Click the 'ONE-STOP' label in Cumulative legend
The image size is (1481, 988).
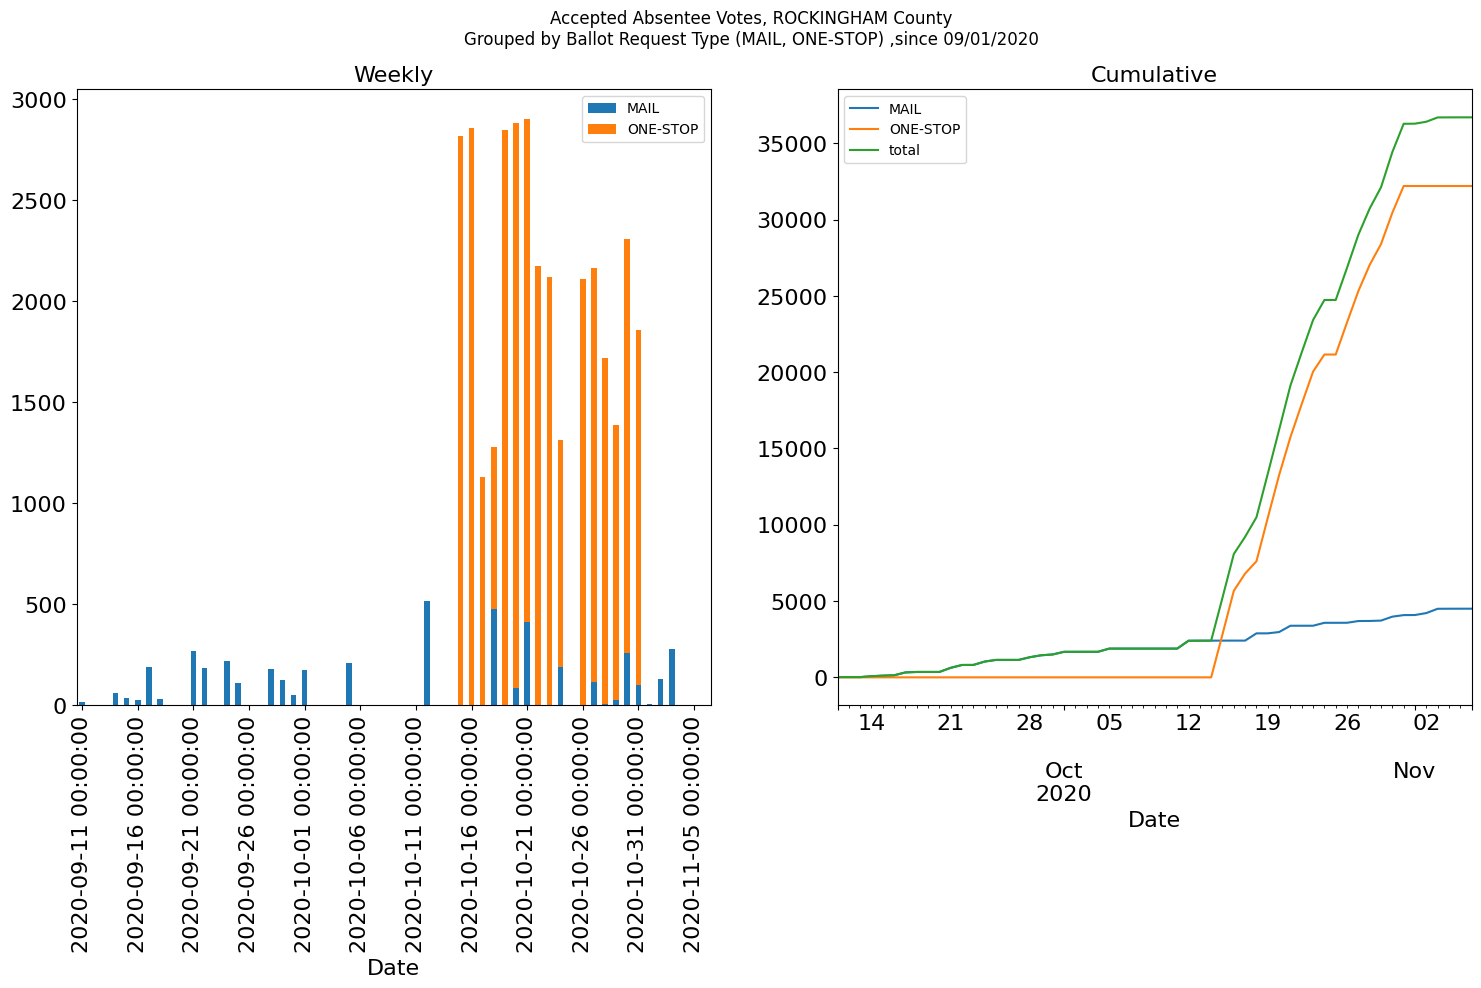pyautogui.click(x=924, y=129)
